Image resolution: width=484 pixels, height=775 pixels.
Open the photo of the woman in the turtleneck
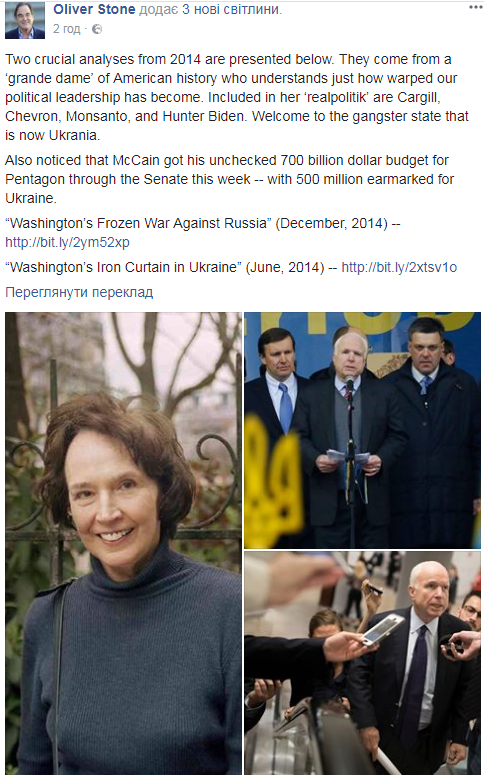(x=123, y=543)
